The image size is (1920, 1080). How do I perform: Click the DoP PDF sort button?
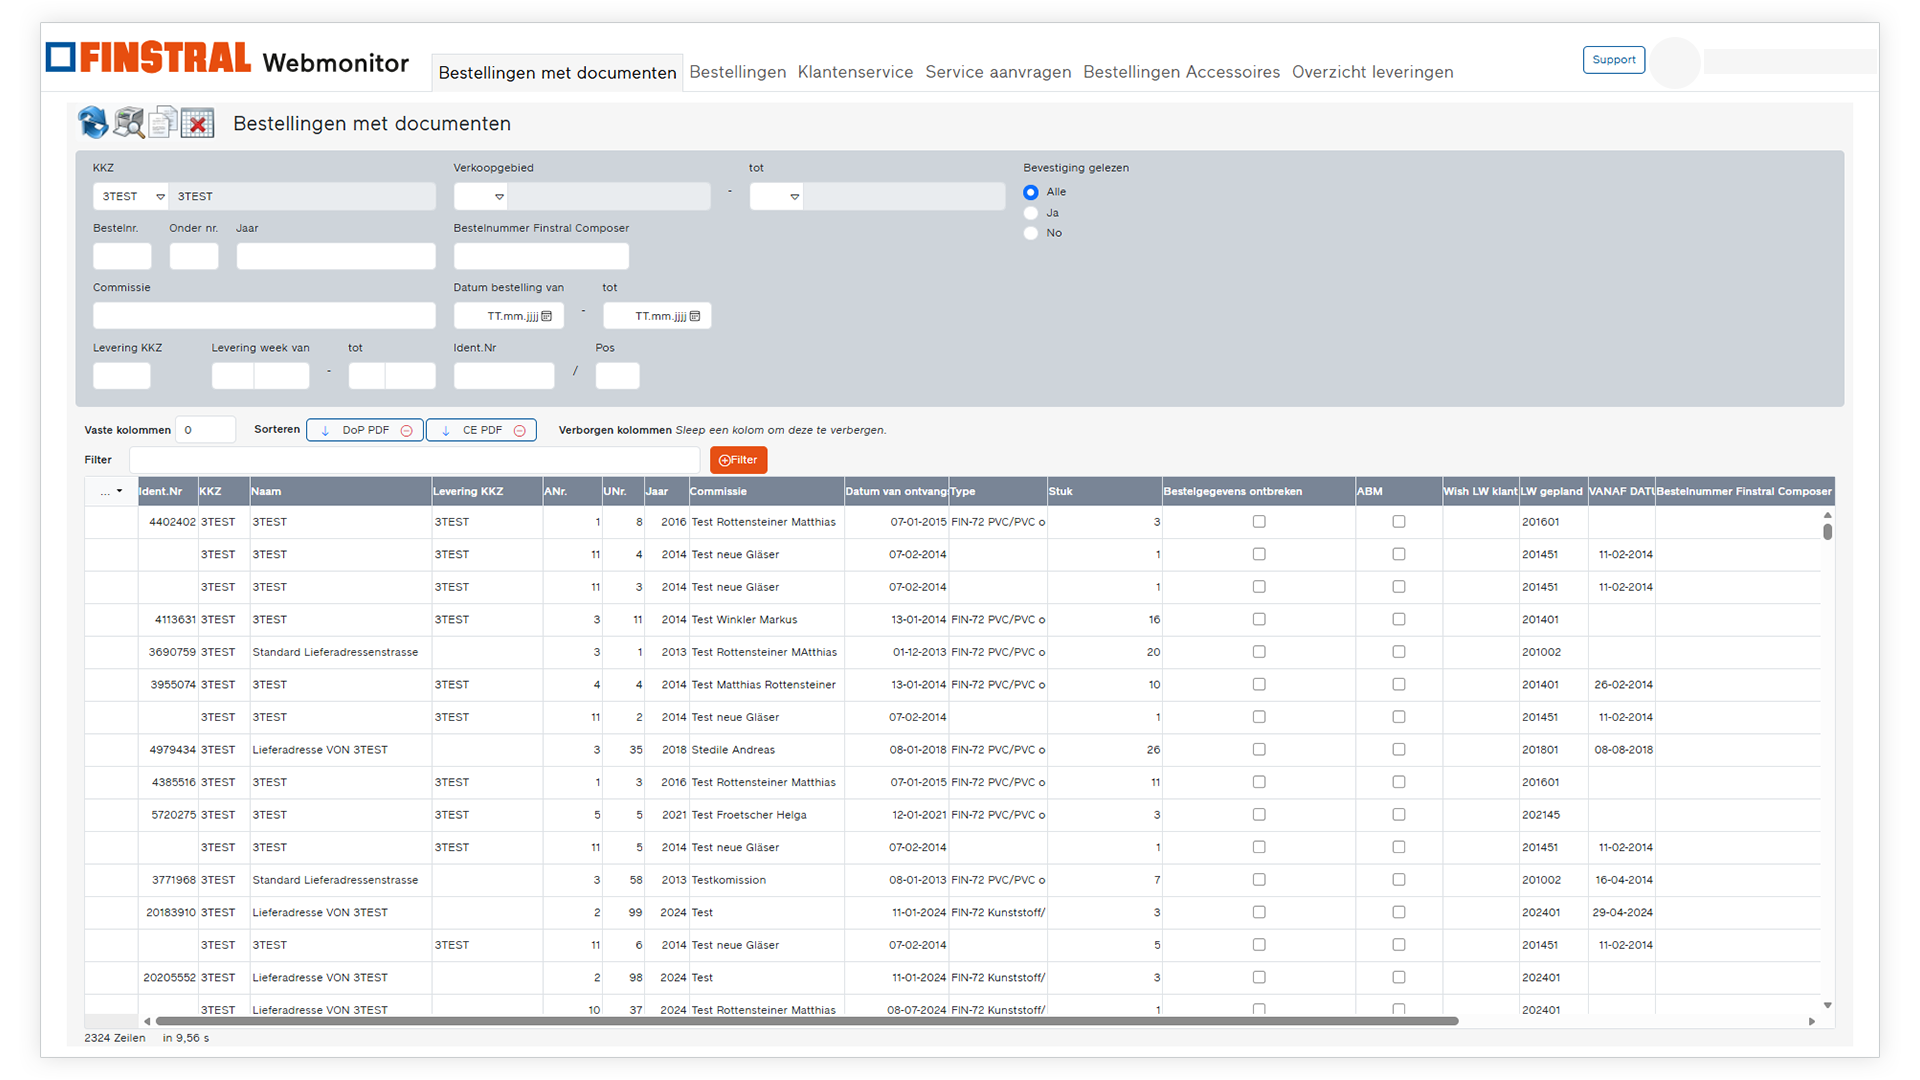pos(365,431)
